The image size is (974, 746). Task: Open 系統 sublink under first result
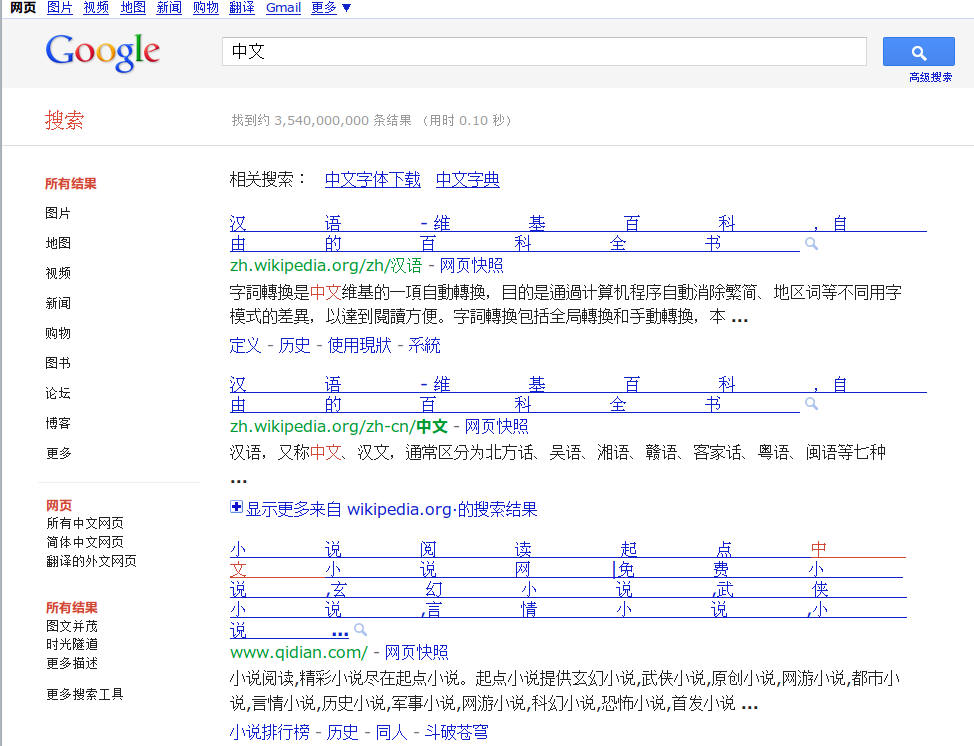coord(424,345)
